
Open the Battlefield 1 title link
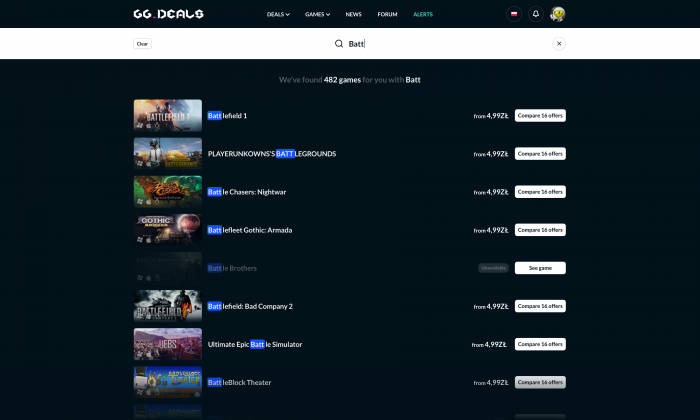click(x=227, y=116)
